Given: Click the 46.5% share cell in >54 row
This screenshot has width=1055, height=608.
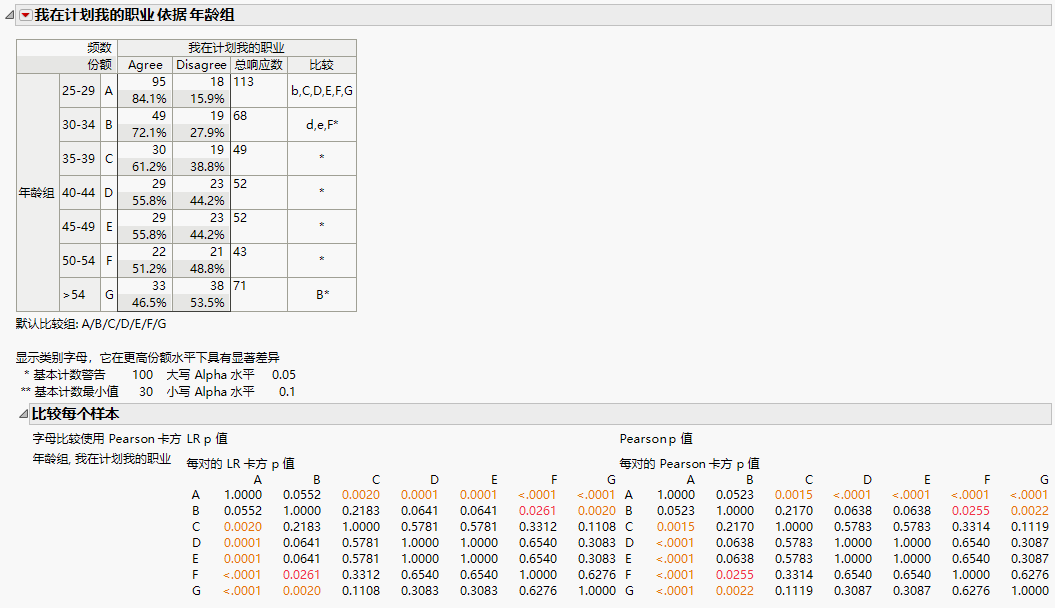Looking at the screenshot, I should click(x=150, y=302).
